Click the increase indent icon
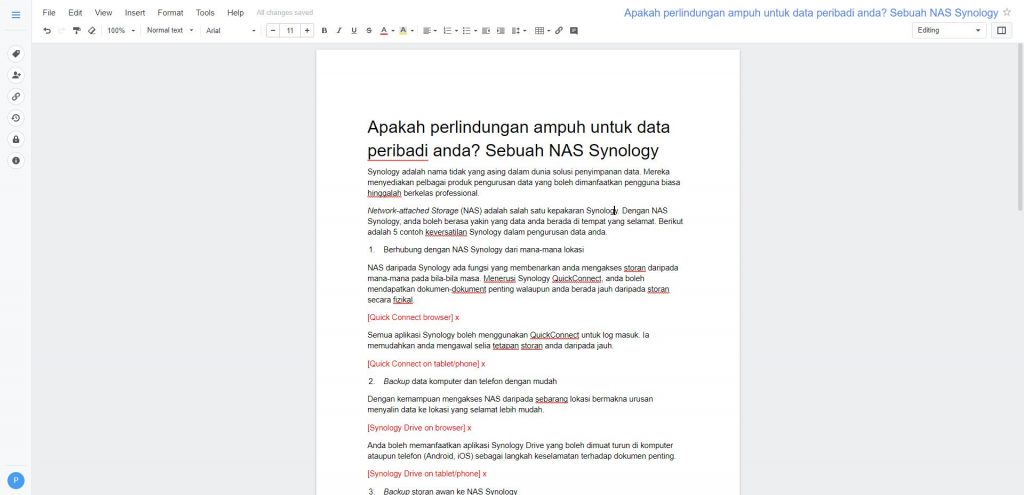Viewport: 1024px width, 495px height. (x=501, y=30)
